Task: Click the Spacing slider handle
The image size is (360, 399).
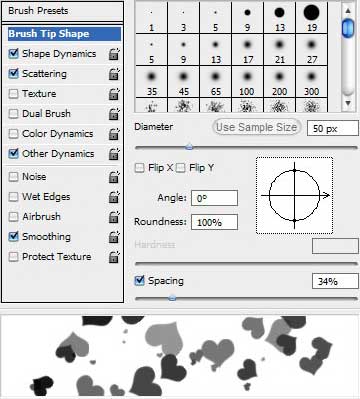Action: pyautogui.click(x=172, y=298)
